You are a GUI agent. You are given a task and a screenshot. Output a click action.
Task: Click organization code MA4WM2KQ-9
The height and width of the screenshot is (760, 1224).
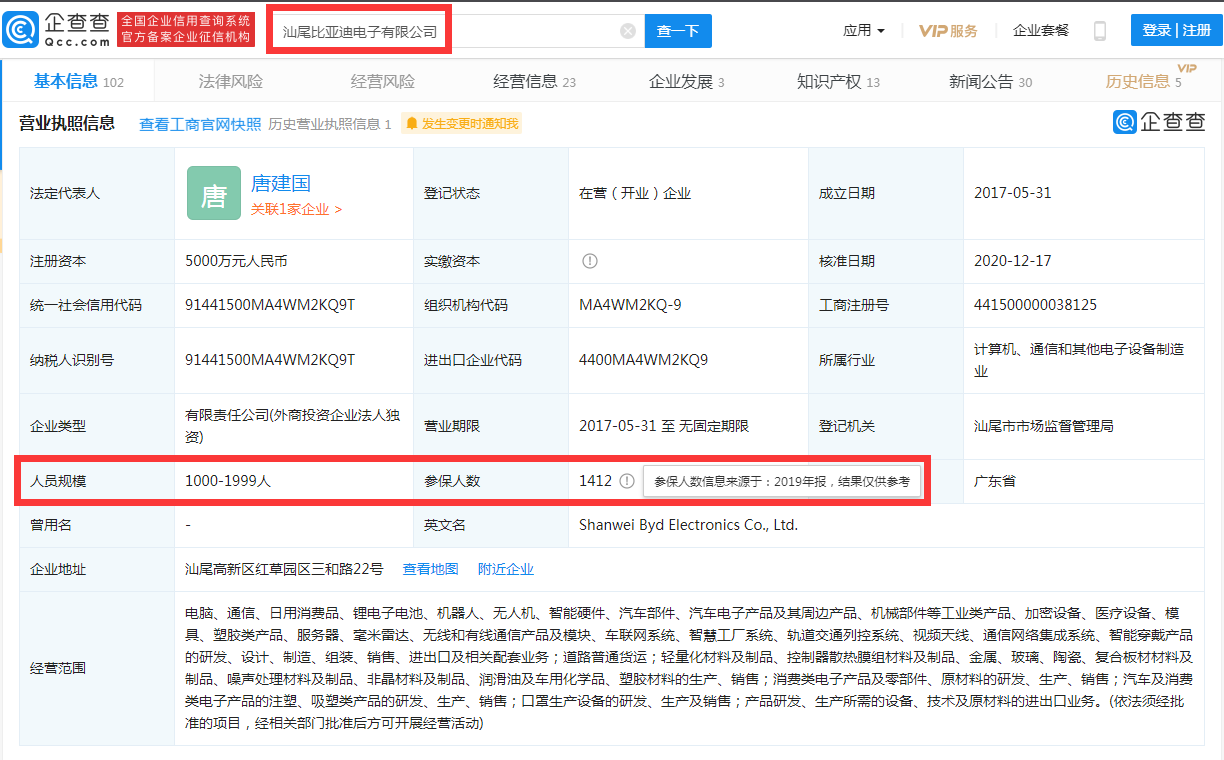point(630,305)
